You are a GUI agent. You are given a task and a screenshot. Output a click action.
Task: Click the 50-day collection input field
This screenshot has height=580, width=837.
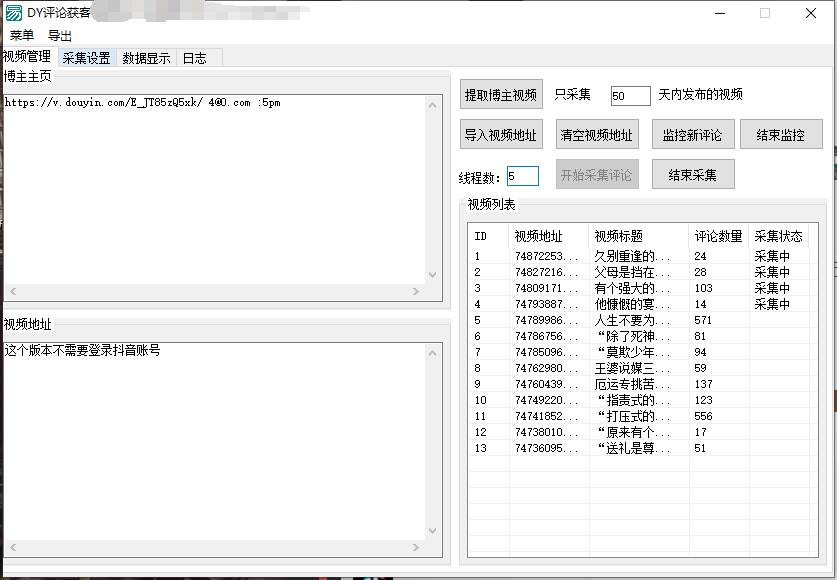click(x=629, y=96)
